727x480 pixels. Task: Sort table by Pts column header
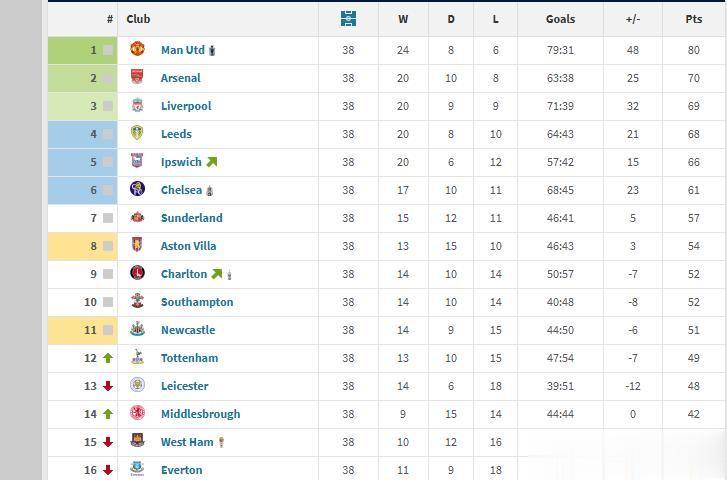[694, 19]
